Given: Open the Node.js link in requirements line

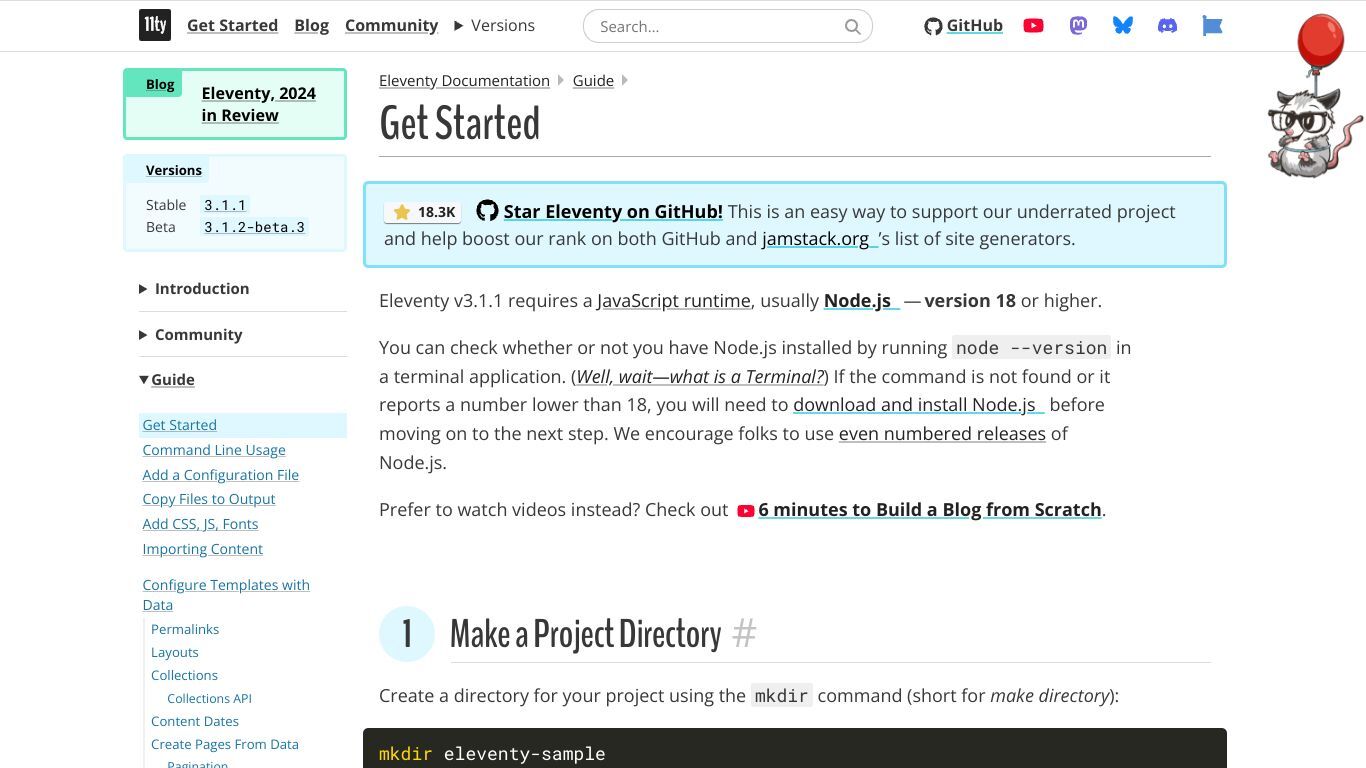Looking at the screenshot, I should (861, 300).
